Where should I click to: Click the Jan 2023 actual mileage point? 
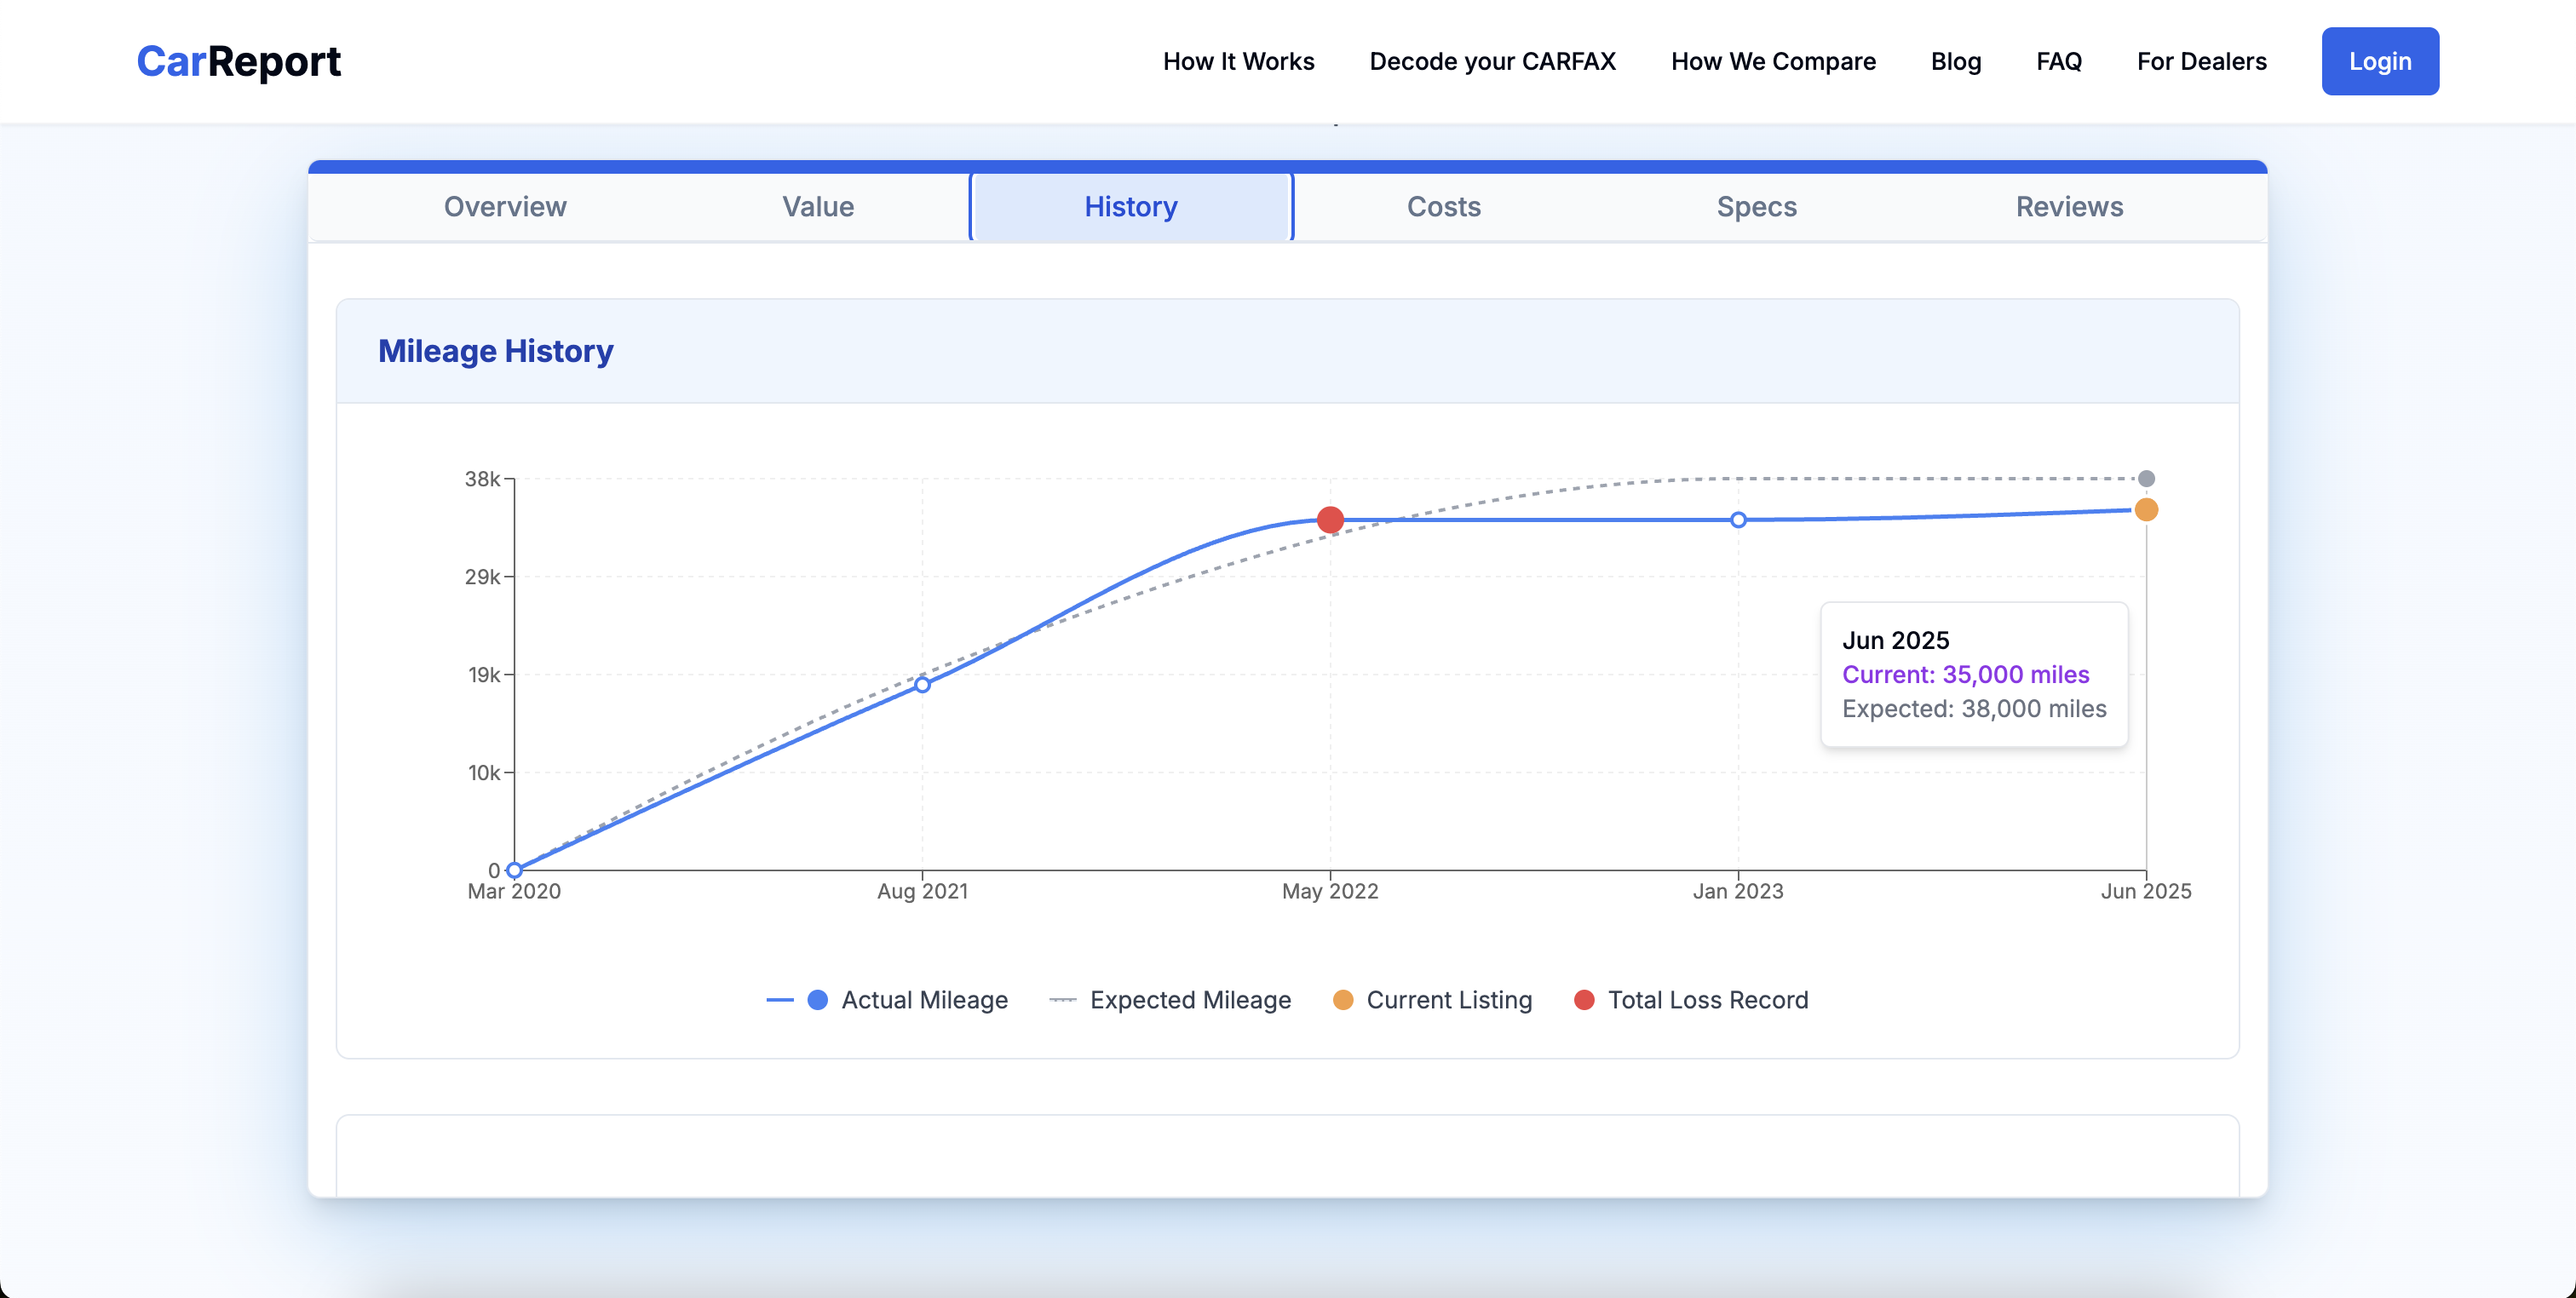[1738, 520]
